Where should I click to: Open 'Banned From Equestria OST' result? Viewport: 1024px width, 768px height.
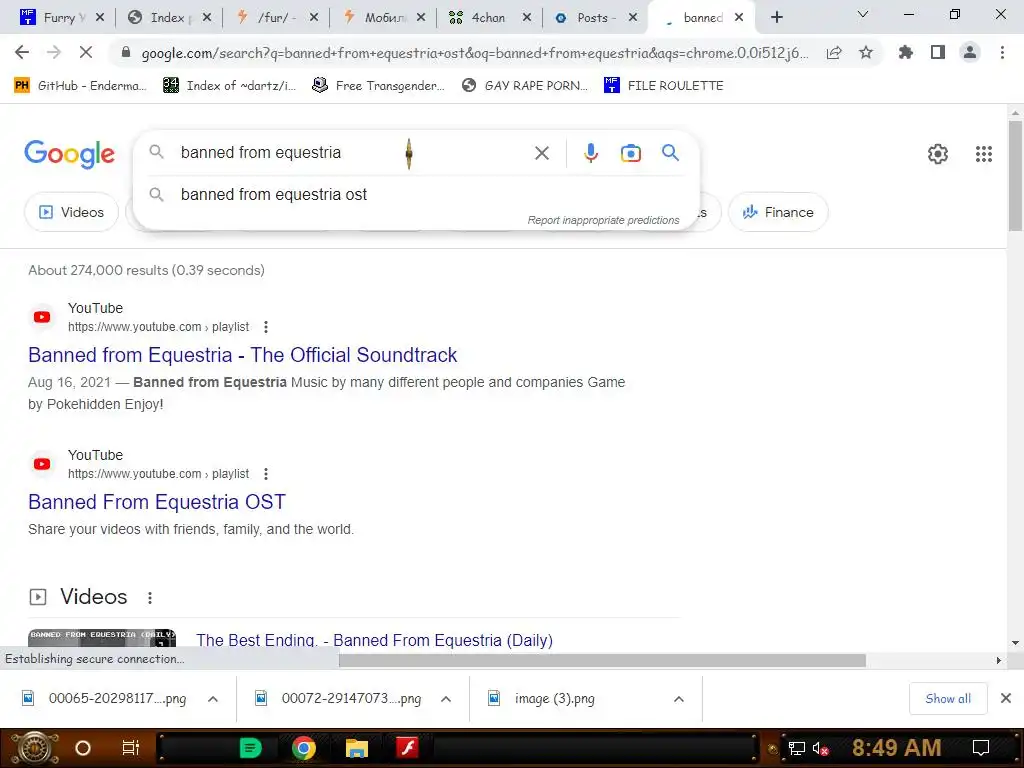pyautogui.click(x=157, y=502)
